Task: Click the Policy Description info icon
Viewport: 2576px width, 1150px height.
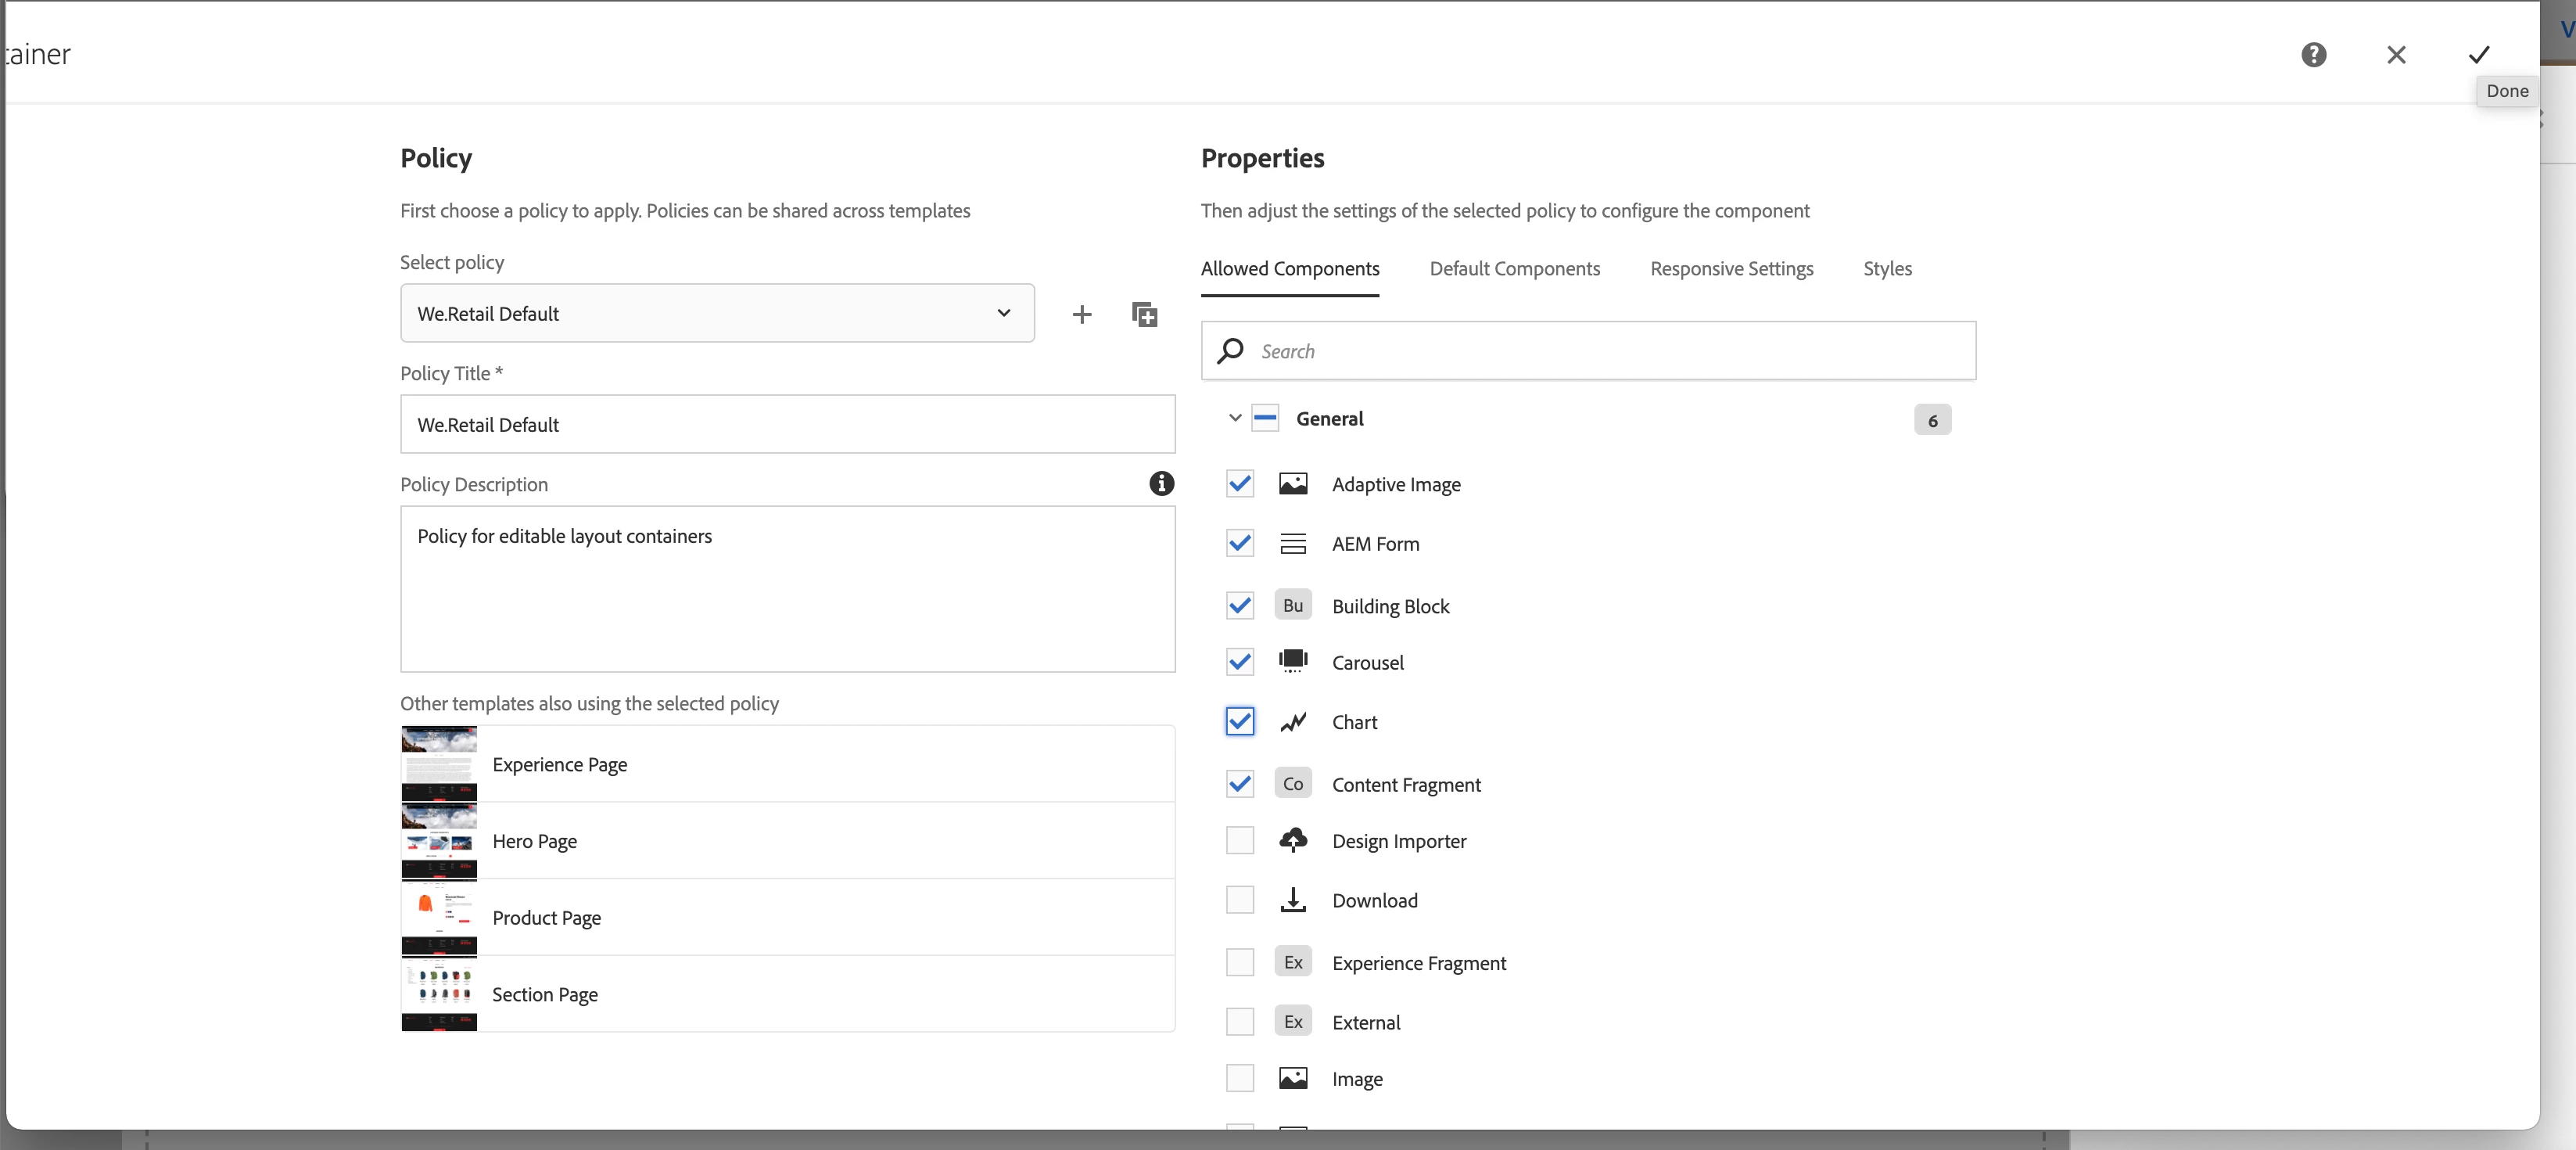Action: pyautogui.click(x=1160, y=484)
